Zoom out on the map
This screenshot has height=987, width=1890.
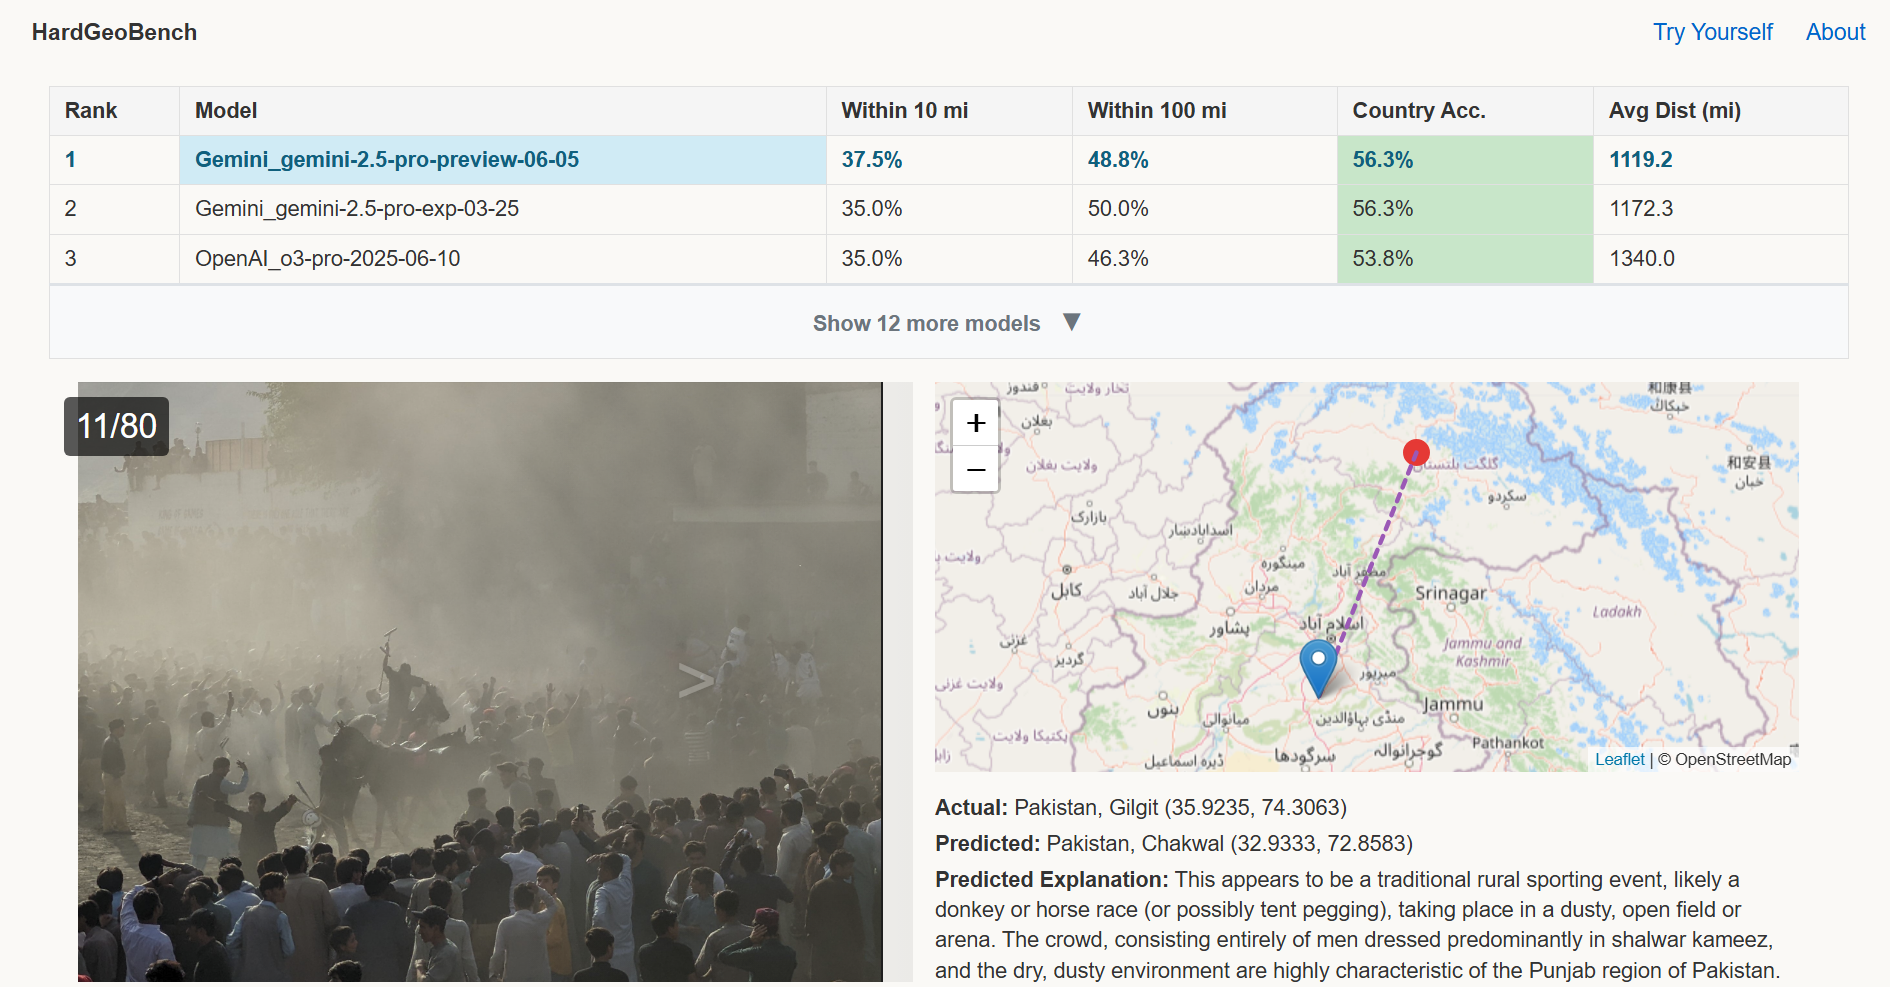[x=975, y=469]
